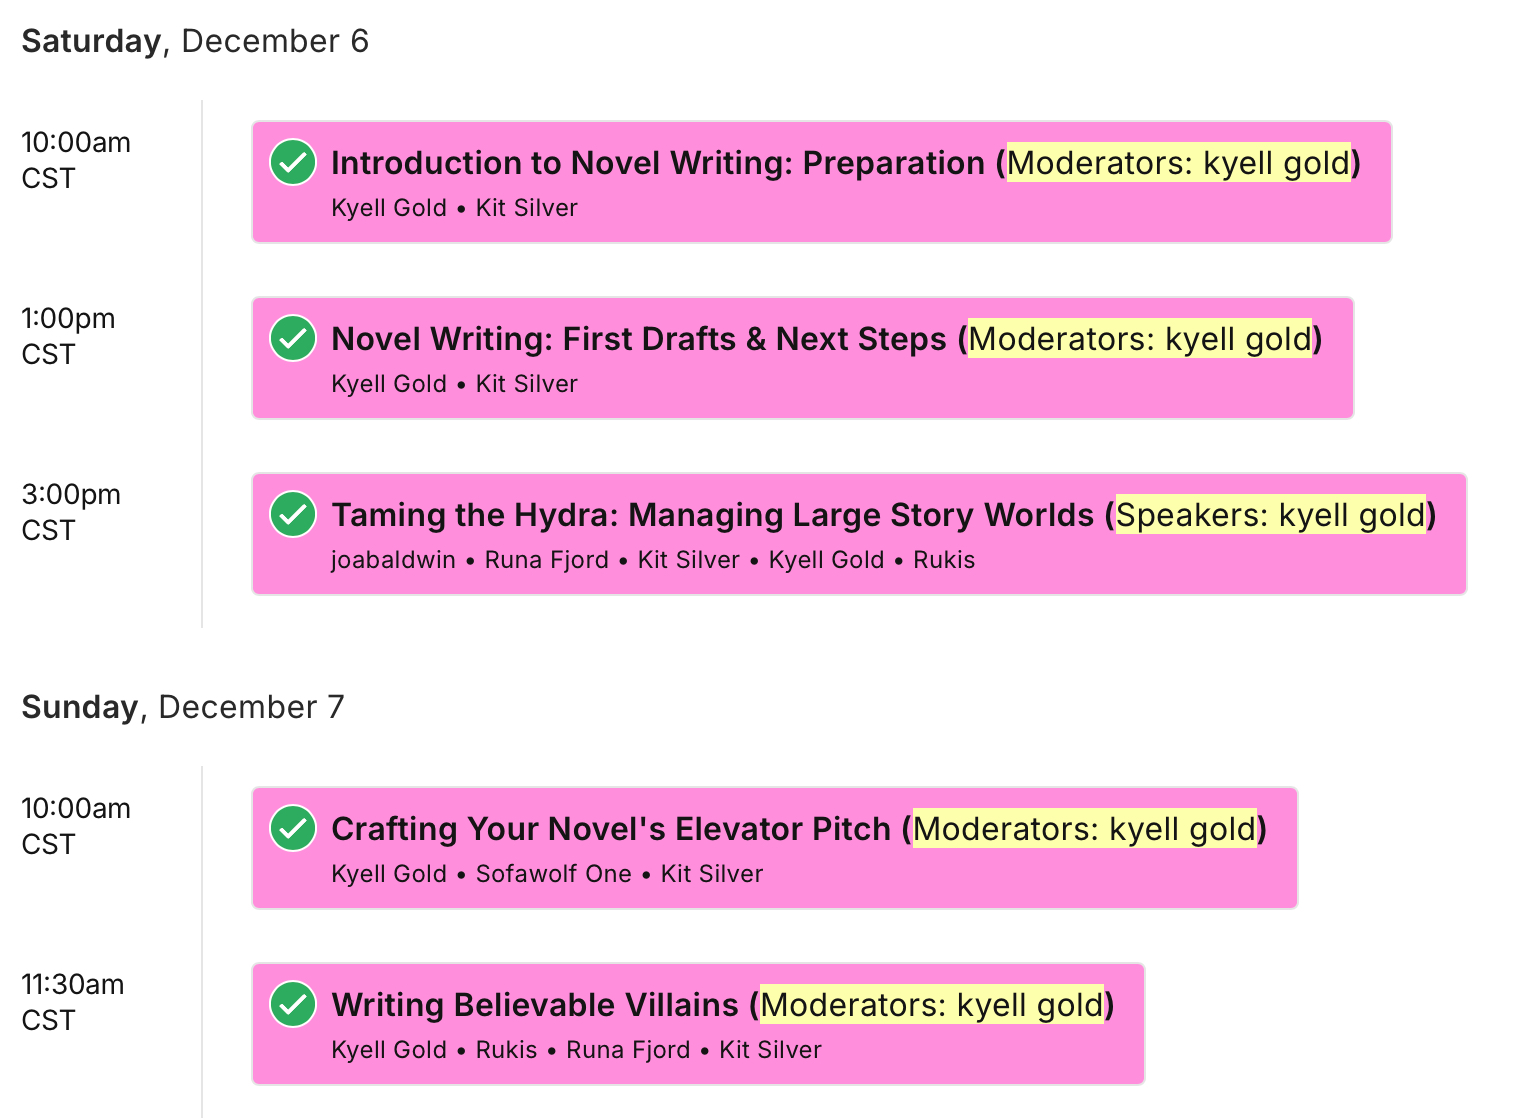The width and height of the screenshot is (1514, 1120).
Task: Open the Writing Believable Villains session
Action: click(x=534, y=1005)
